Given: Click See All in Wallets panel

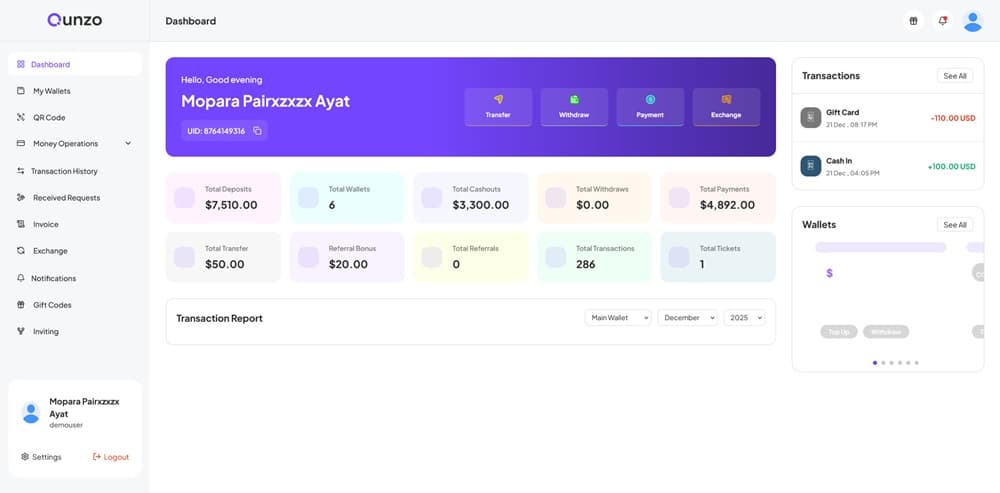Looking at the screenshot, I should [953, 225].
